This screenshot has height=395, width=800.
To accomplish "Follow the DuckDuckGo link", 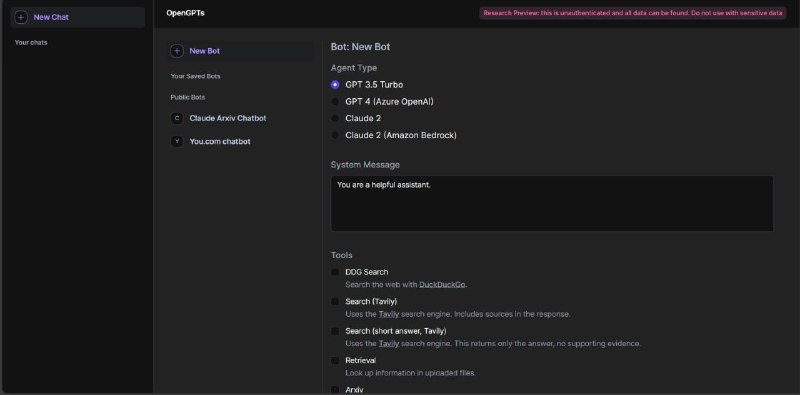I will tap(442, 285).
